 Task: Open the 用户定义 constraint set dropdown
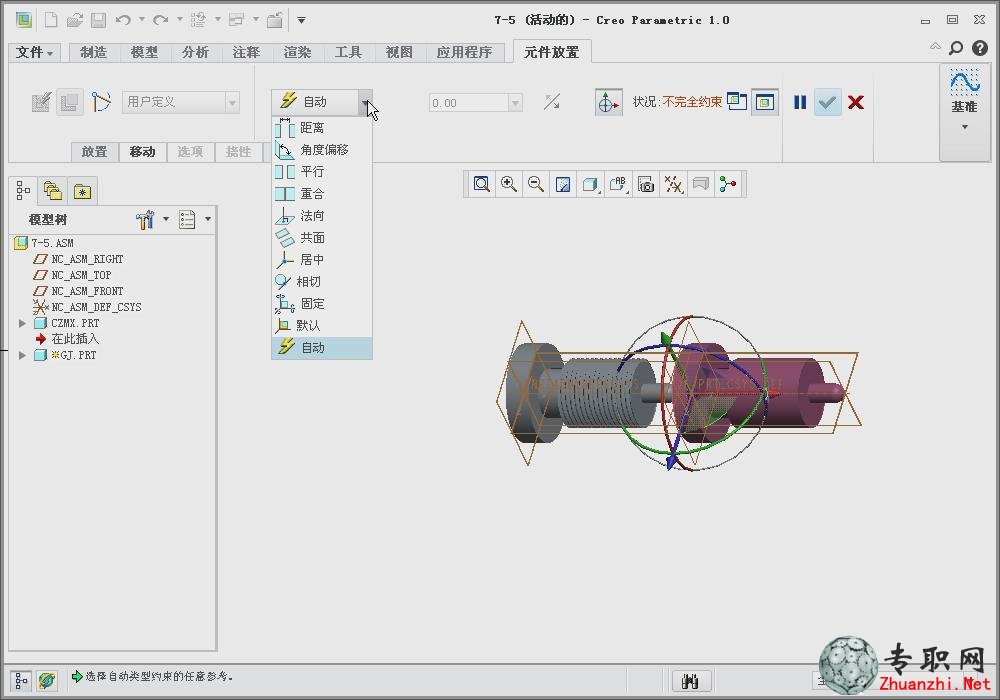pyautogui.click(x=232, y=102)
